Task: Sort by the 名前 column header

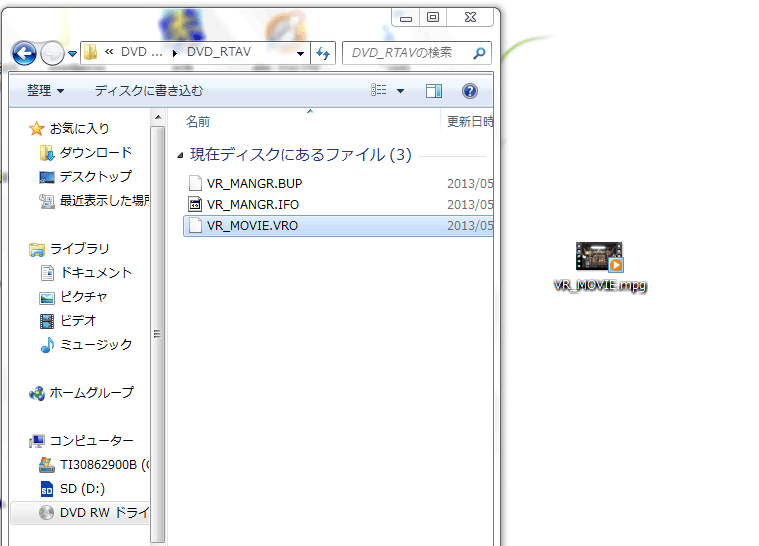Action: [x=198, y=121]
